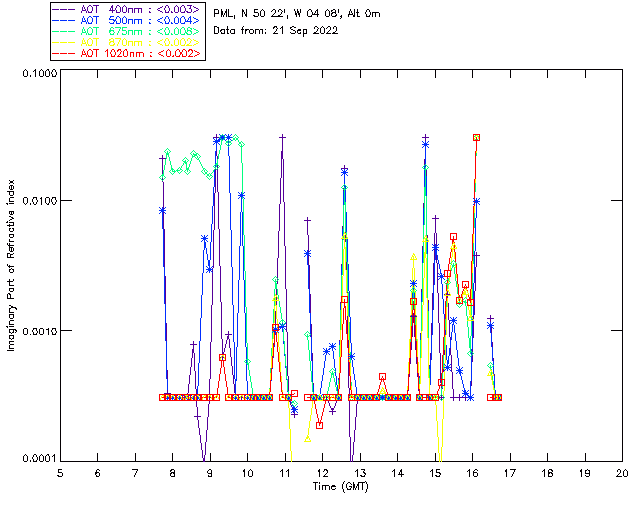Click the AOT 870nm legend entry
The image size is (640, 512).
[x=127, y=42]
